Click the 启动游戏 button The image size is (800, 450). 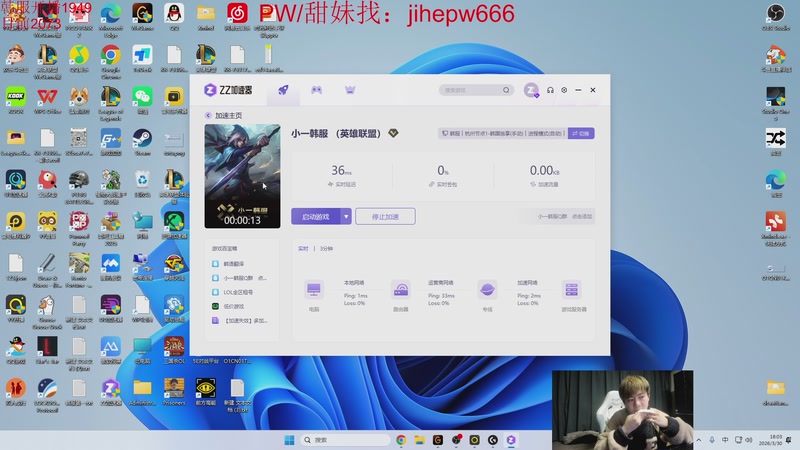pyautogui.click(x=316, y=216)
